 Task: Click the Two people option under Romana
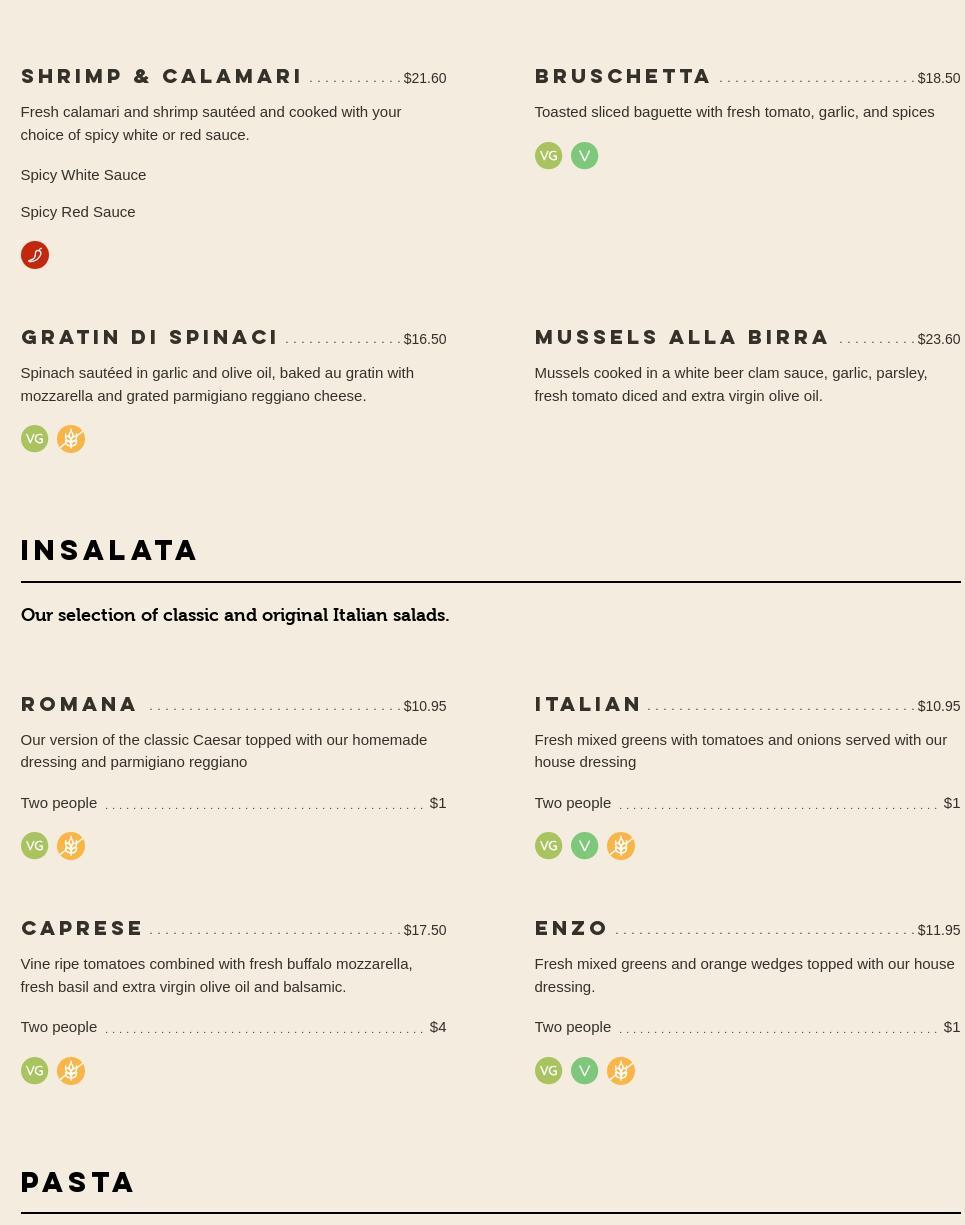[x=59, y=803]
